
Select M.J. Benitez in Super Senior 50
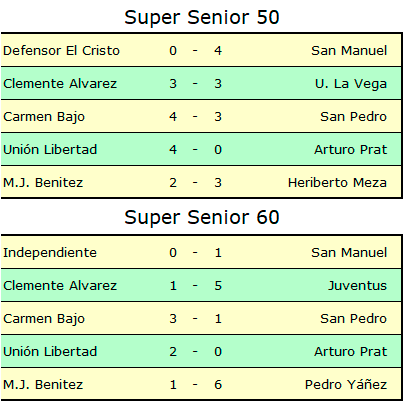43,183
